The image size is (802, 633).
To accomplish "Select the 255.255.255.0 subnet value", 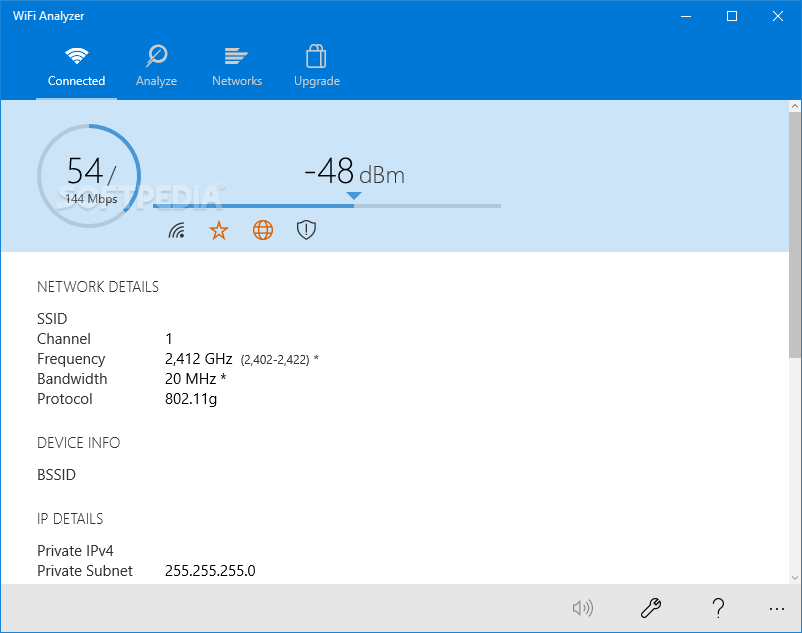I will [210, 571].
